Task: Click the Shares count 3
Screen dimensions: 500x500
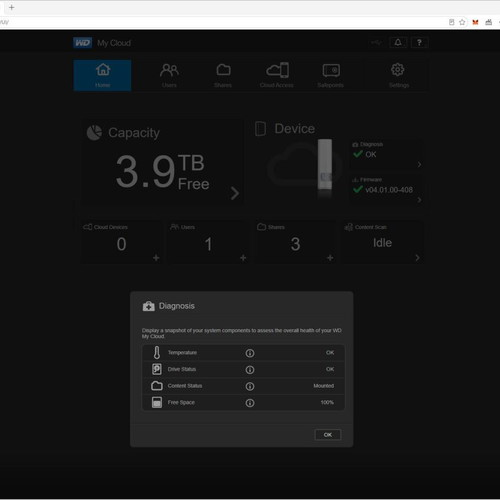Action: (x=295, y=244)
